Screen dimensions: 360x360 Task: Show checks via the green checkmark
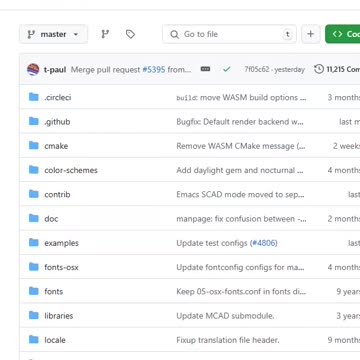[x=227, y=69]
